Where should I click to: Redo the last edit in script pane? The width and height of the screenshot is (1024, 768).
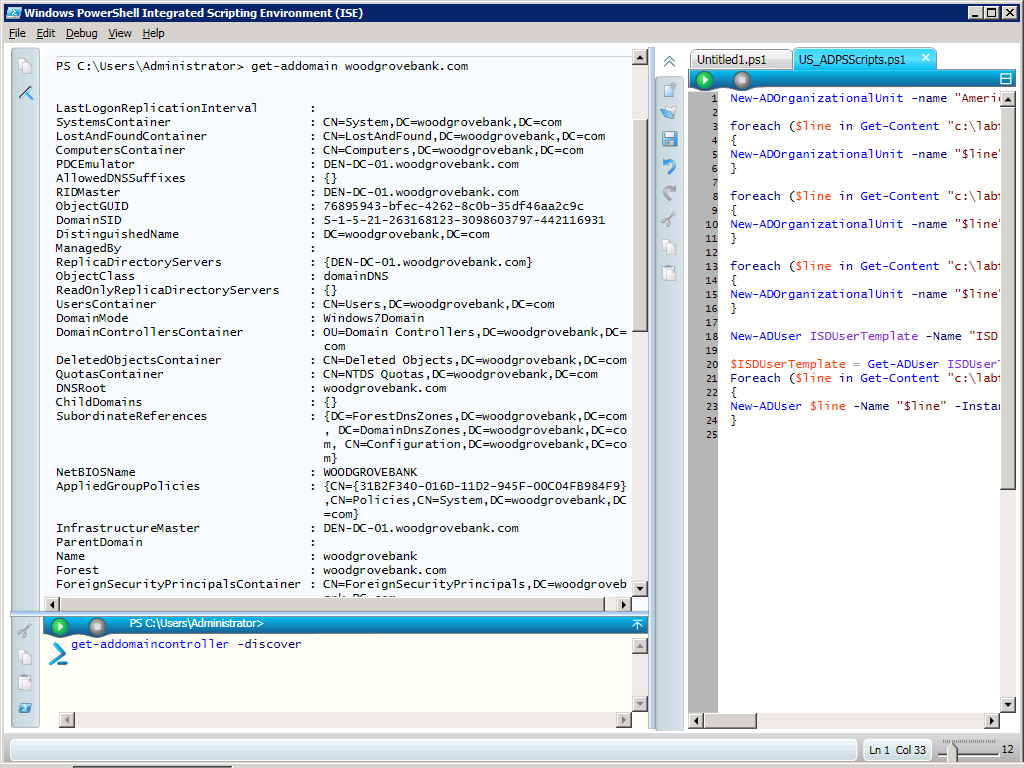pos(669,192)
